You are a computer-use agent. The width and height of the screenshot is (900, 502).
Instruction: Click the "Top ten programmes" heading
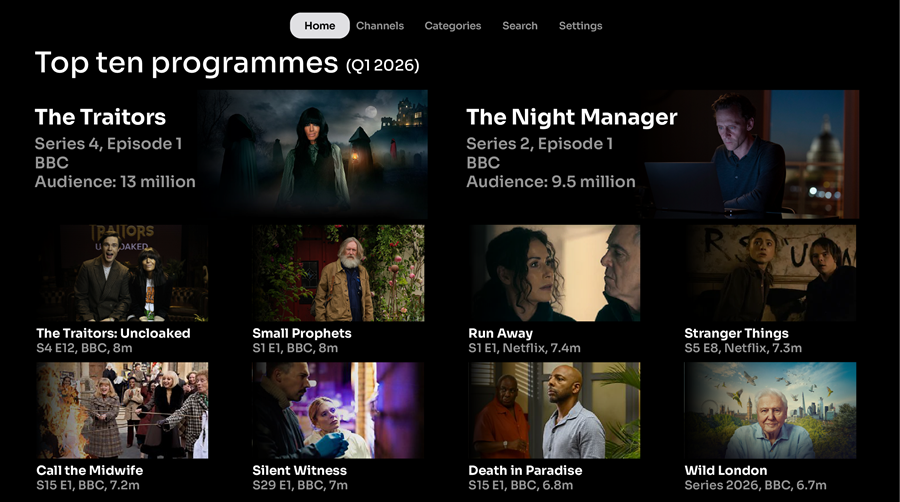point(187,63)
